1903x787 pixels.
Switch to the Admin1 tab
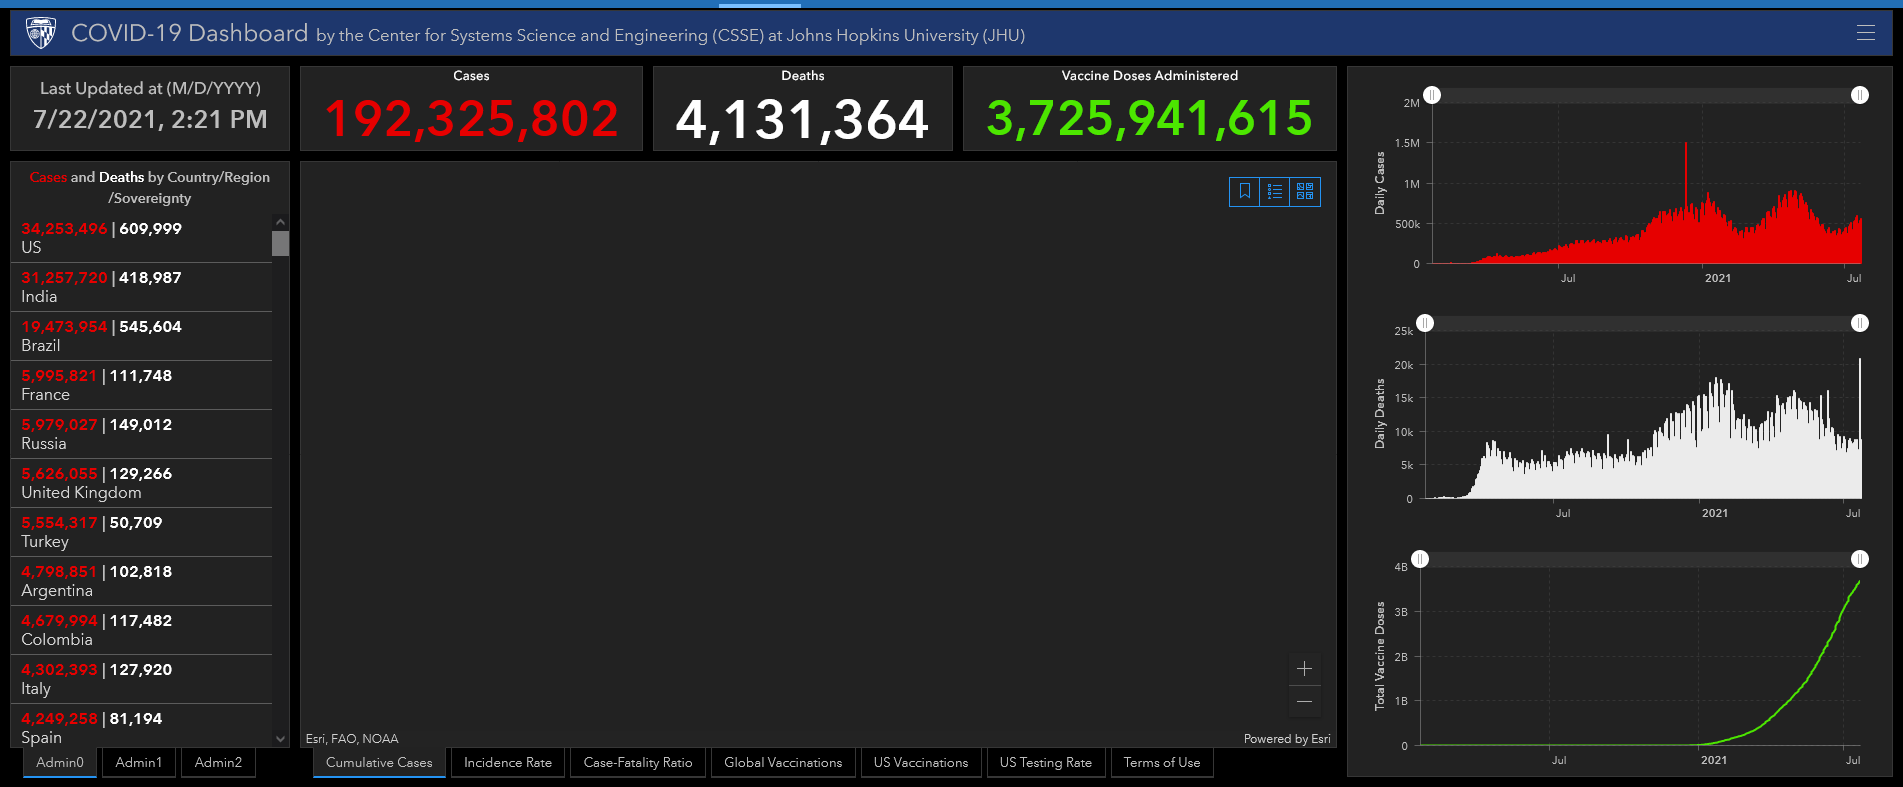point(139,763)
